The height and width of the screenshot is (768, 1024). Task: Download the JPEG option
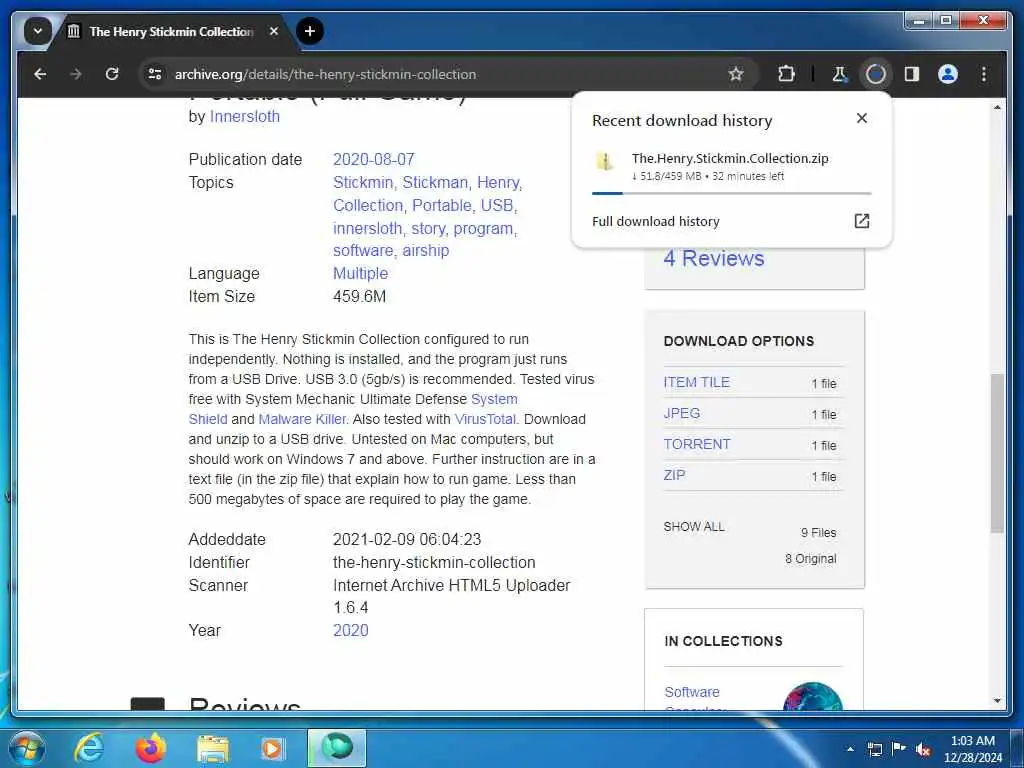tap(682, 413)
